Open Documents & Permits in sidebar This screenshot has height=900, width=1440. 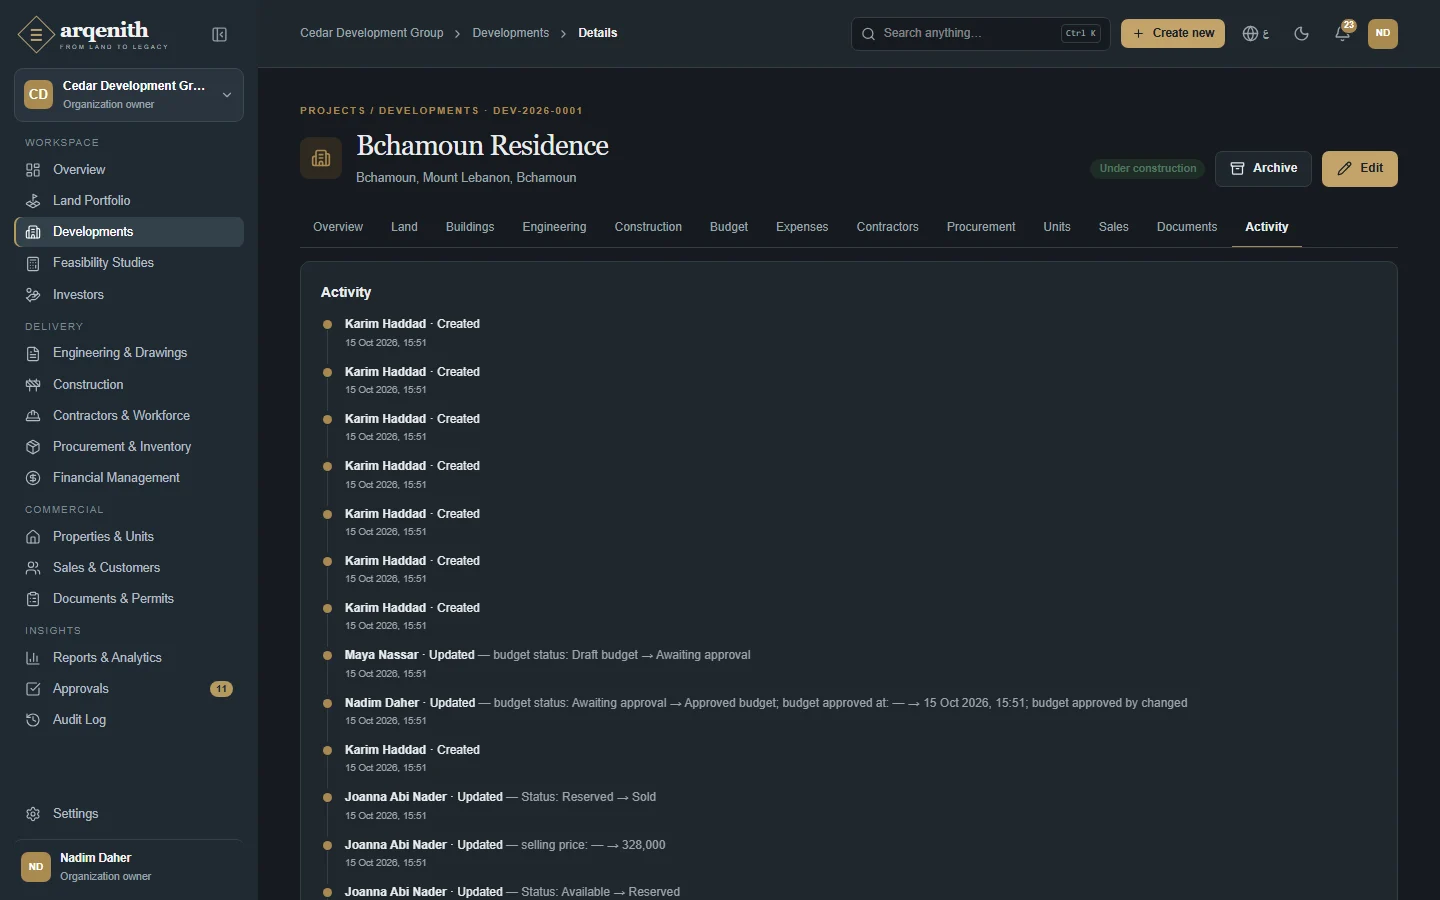coord(129,599)
